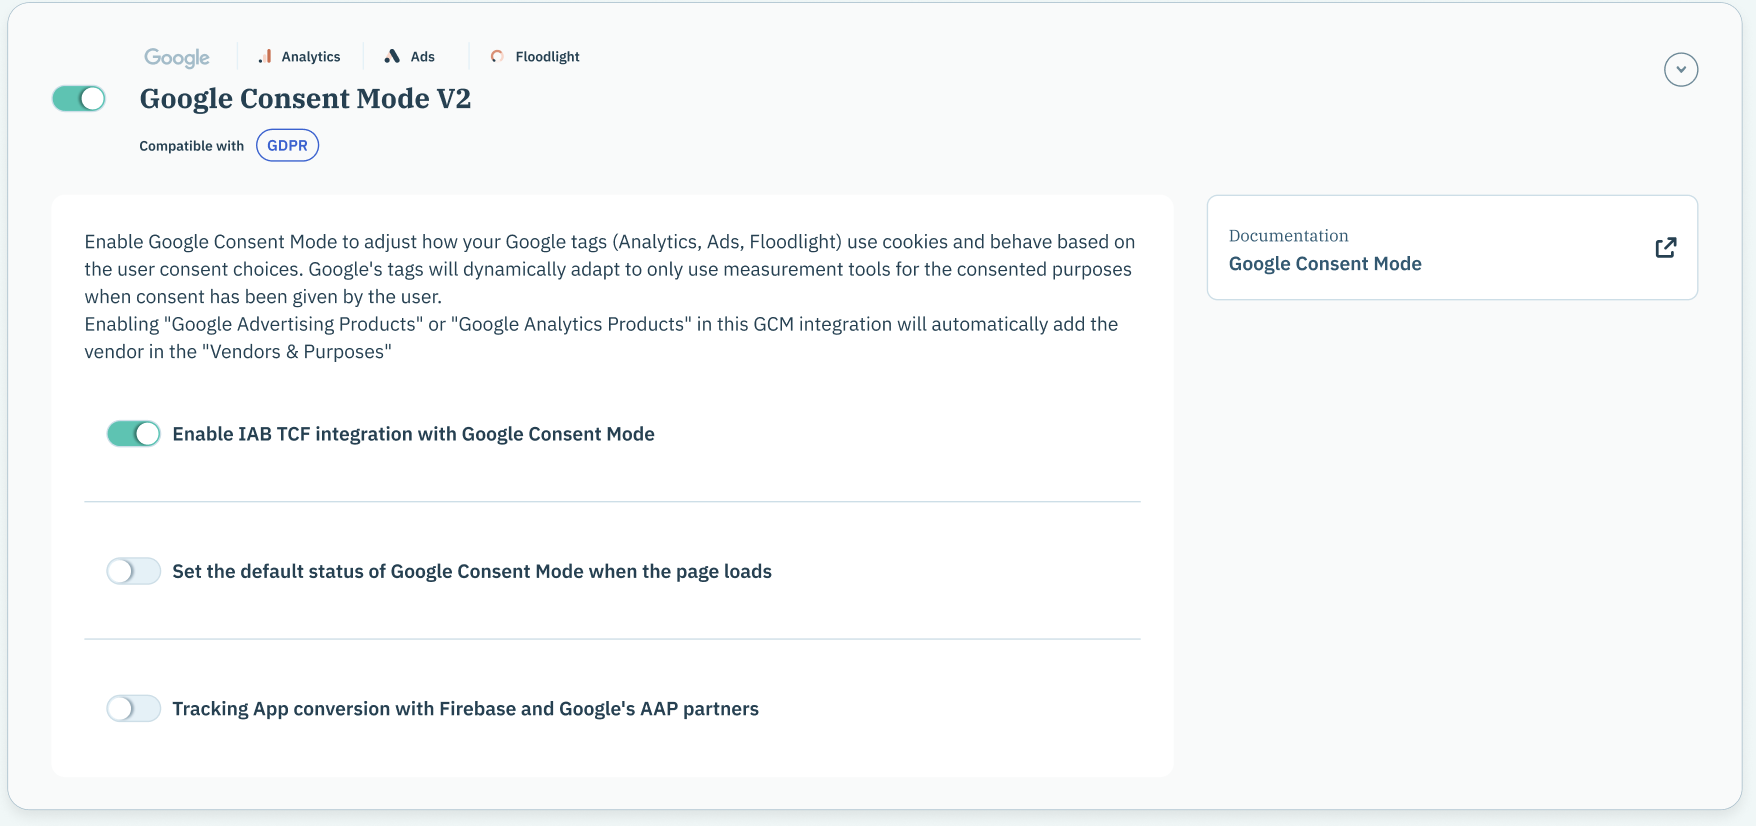This screenshot has height=826, width=1756.
Task: Open documentation via external link icon
Action: pos(1665,248)
